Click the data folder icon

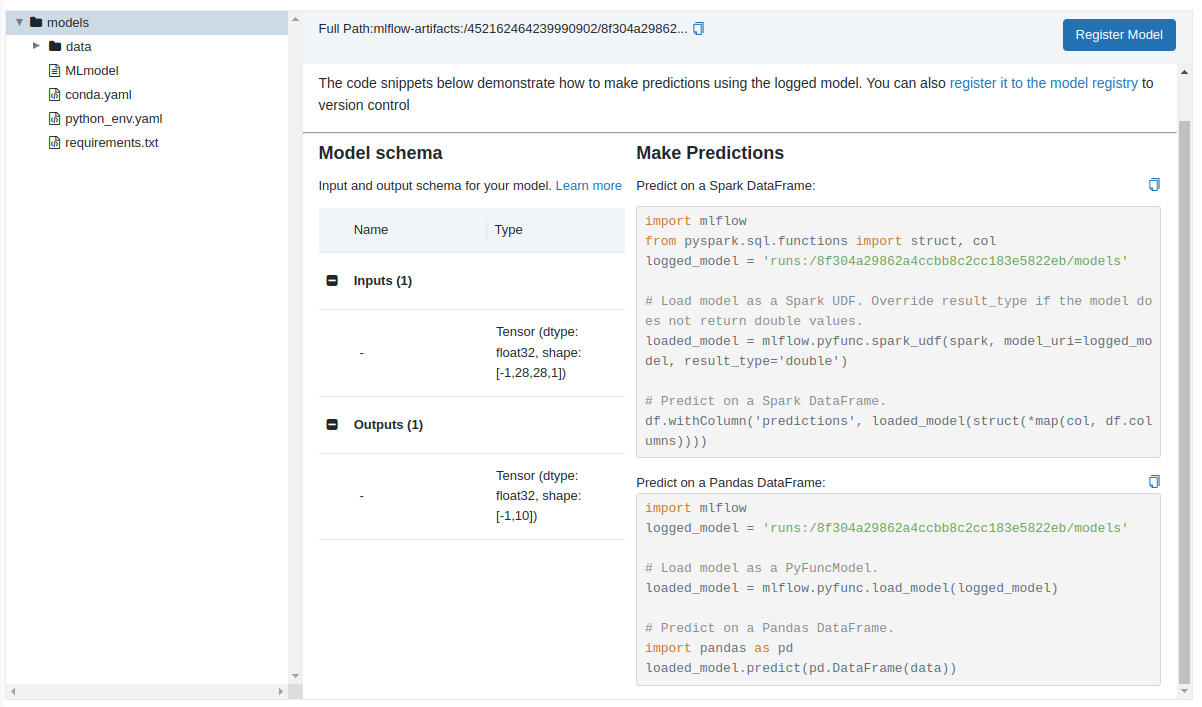point(55,46)
